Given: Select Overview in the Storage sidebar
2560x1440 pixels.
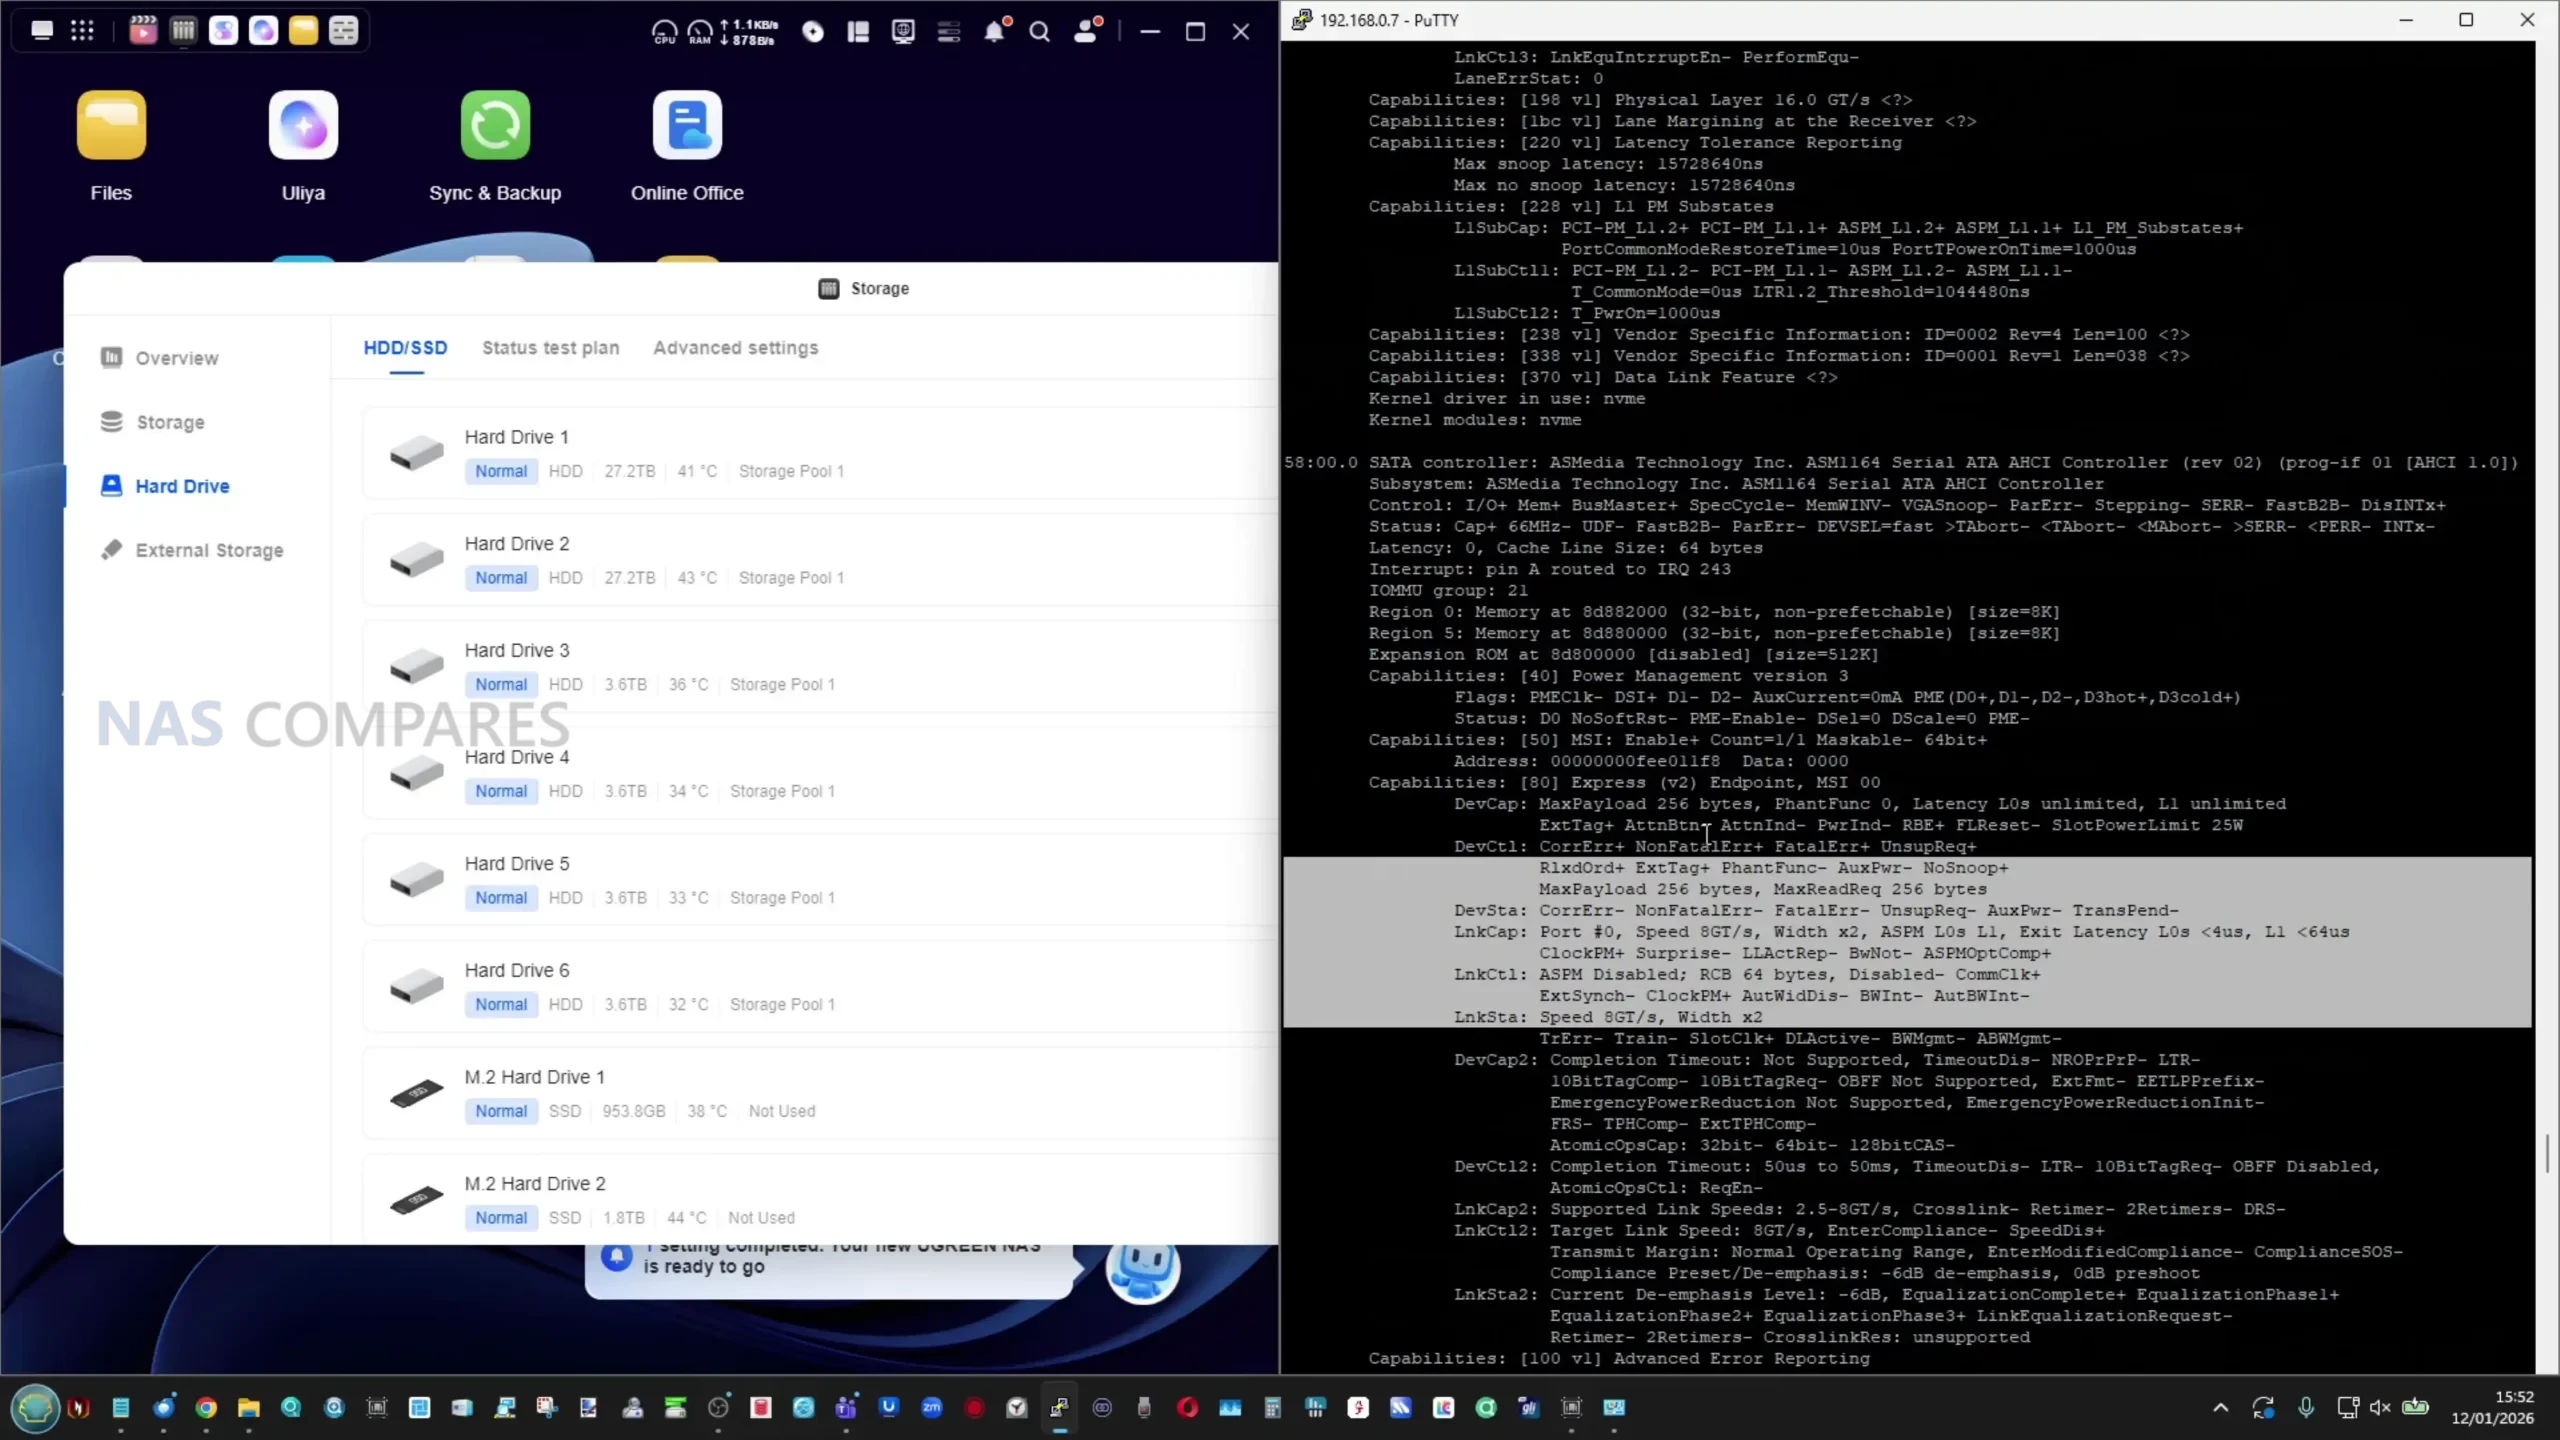Looking at the screenshot, I should [x=176, y=358].
